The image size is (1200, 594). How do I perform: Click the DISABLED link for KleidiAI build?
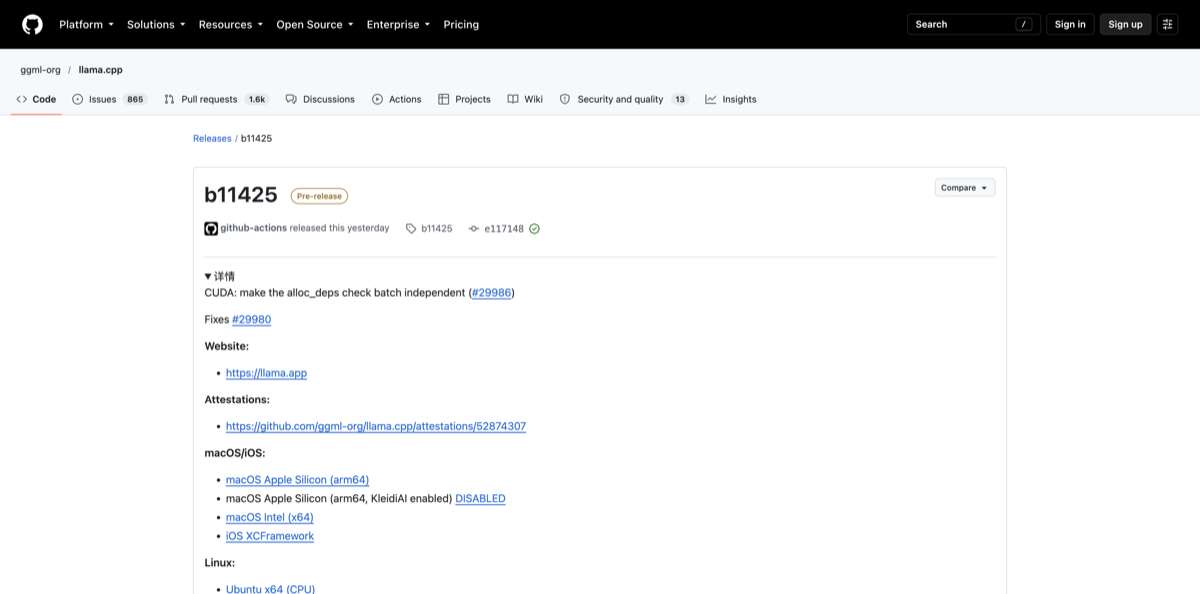coord(480,498)
